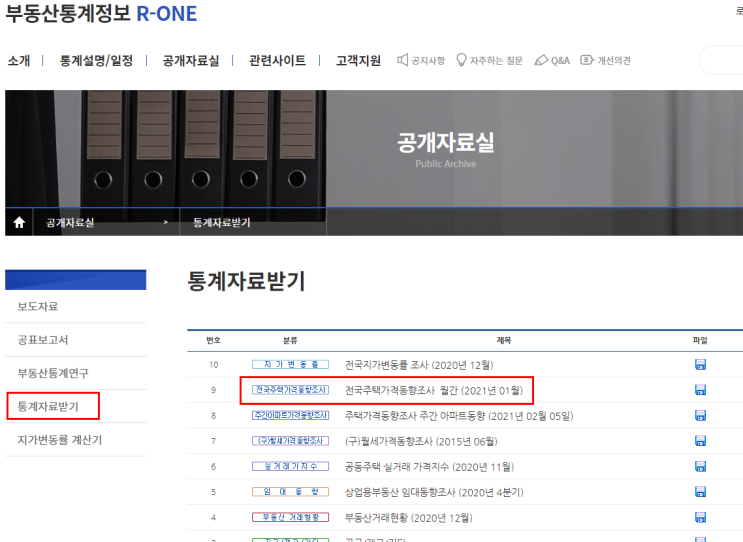Click the home icon in breadcrumb bar
743x542 pixels.
click(x=19, y=222)
